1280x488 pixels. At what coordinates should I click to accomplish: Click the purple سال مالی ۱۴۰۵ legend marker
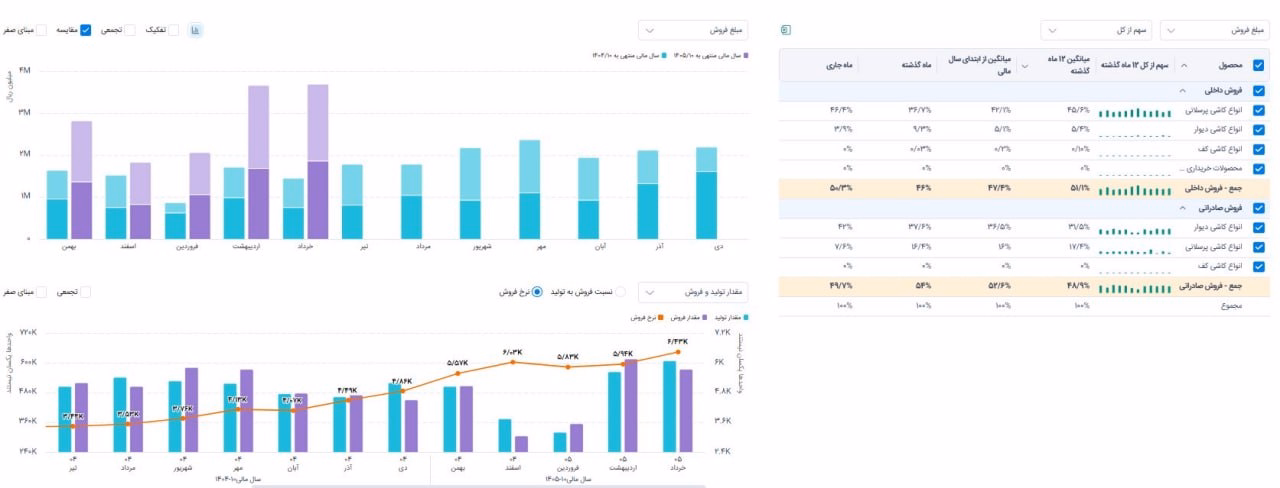pyautogui.click(x=747, y=57)
